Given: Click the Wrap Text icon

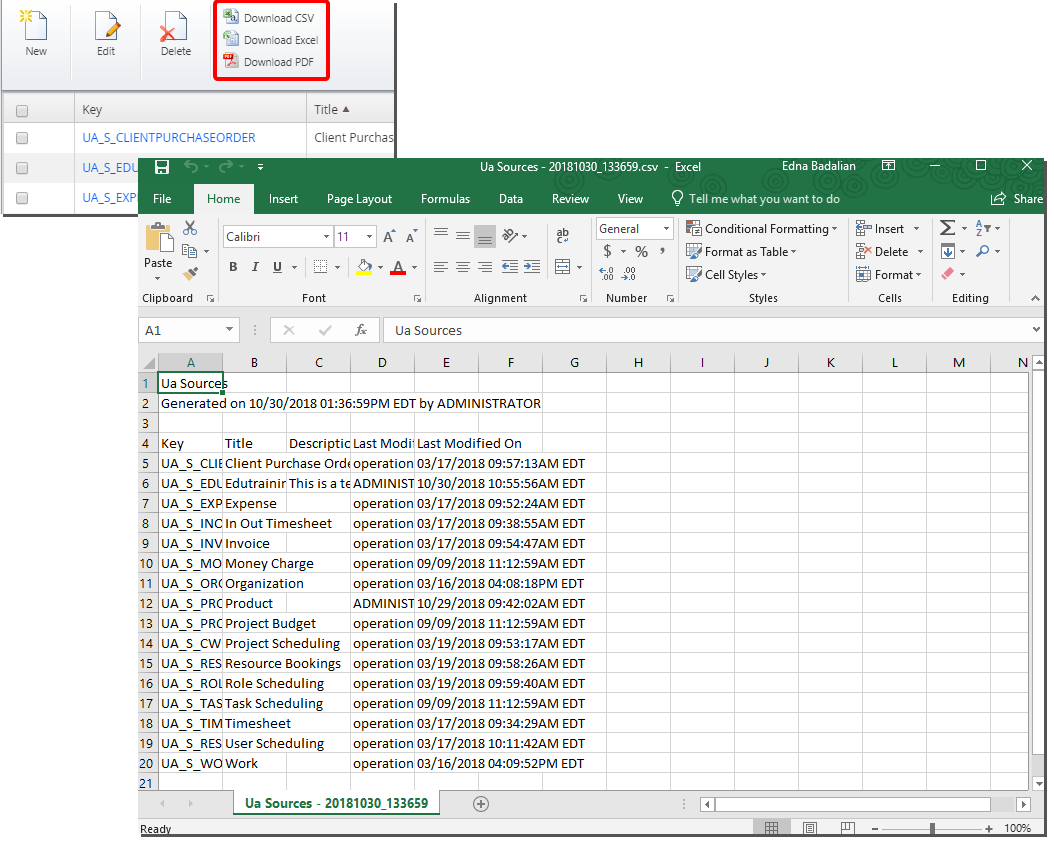Looking at the screenshot, I should 563,235.
